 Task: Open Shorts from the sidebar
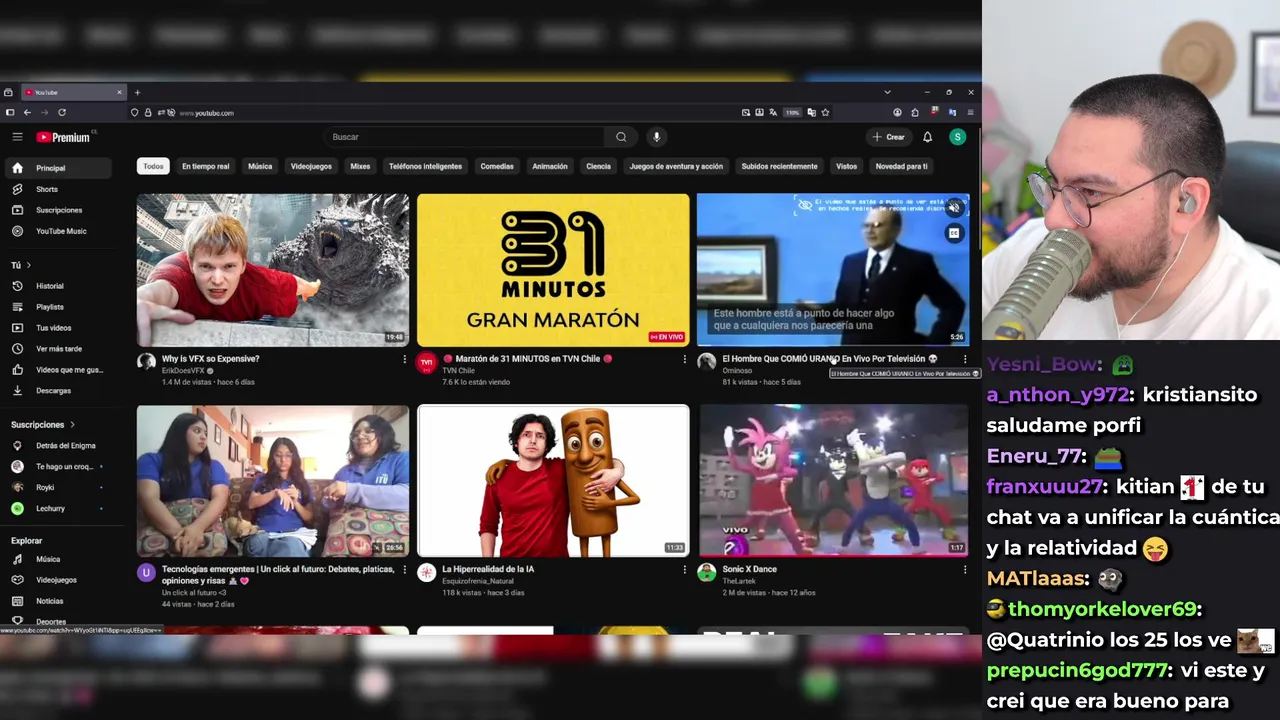point(56,189)
